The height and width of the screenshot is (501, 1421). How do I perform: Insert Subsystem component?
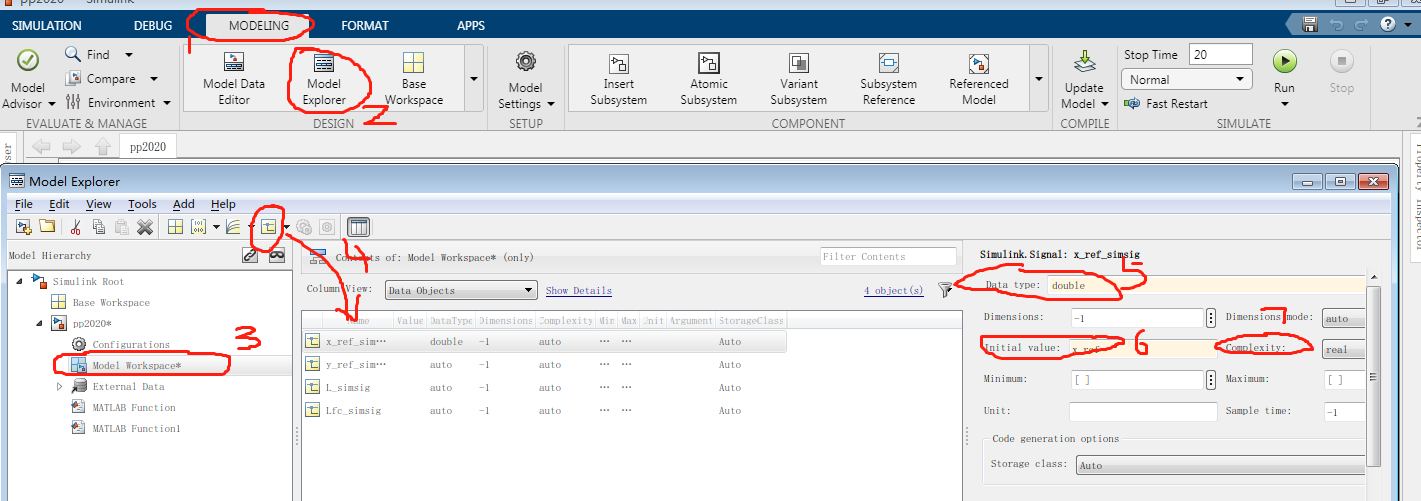[x=618, y=78]
